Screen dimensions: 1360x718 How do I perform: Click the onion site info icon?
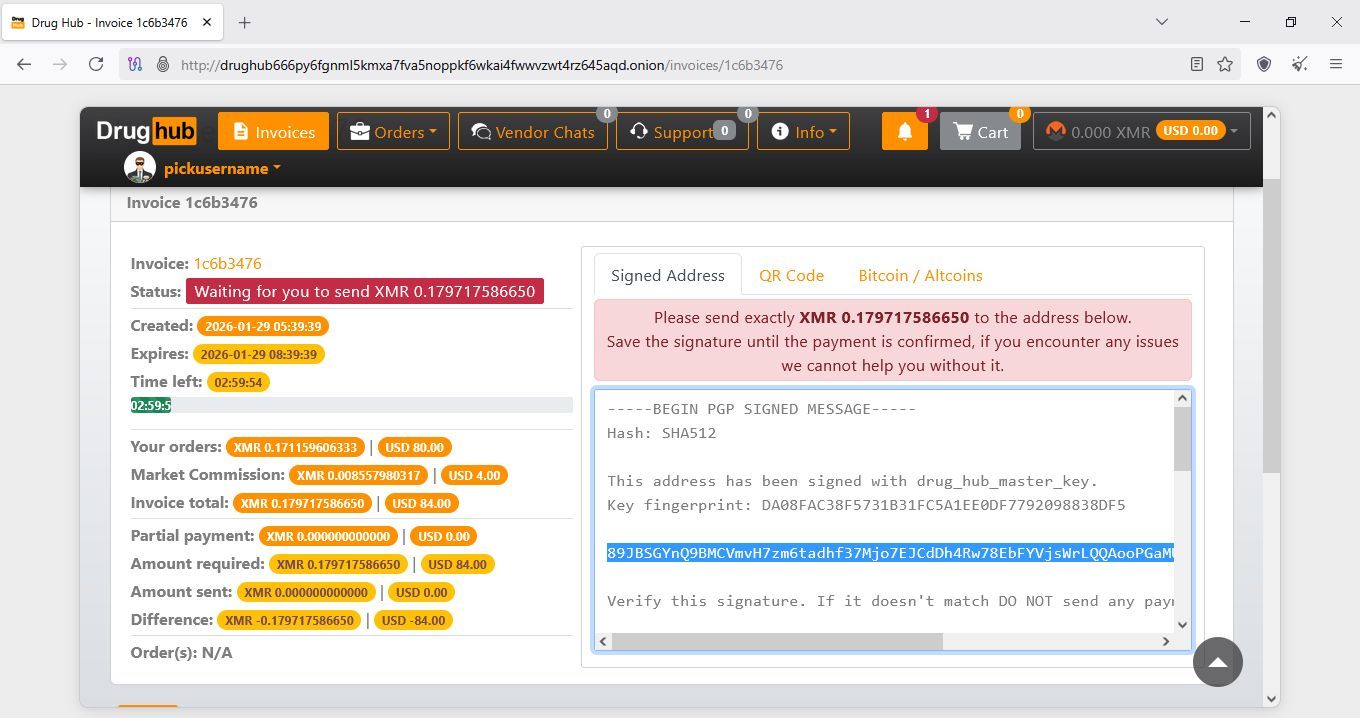[163, 64]
